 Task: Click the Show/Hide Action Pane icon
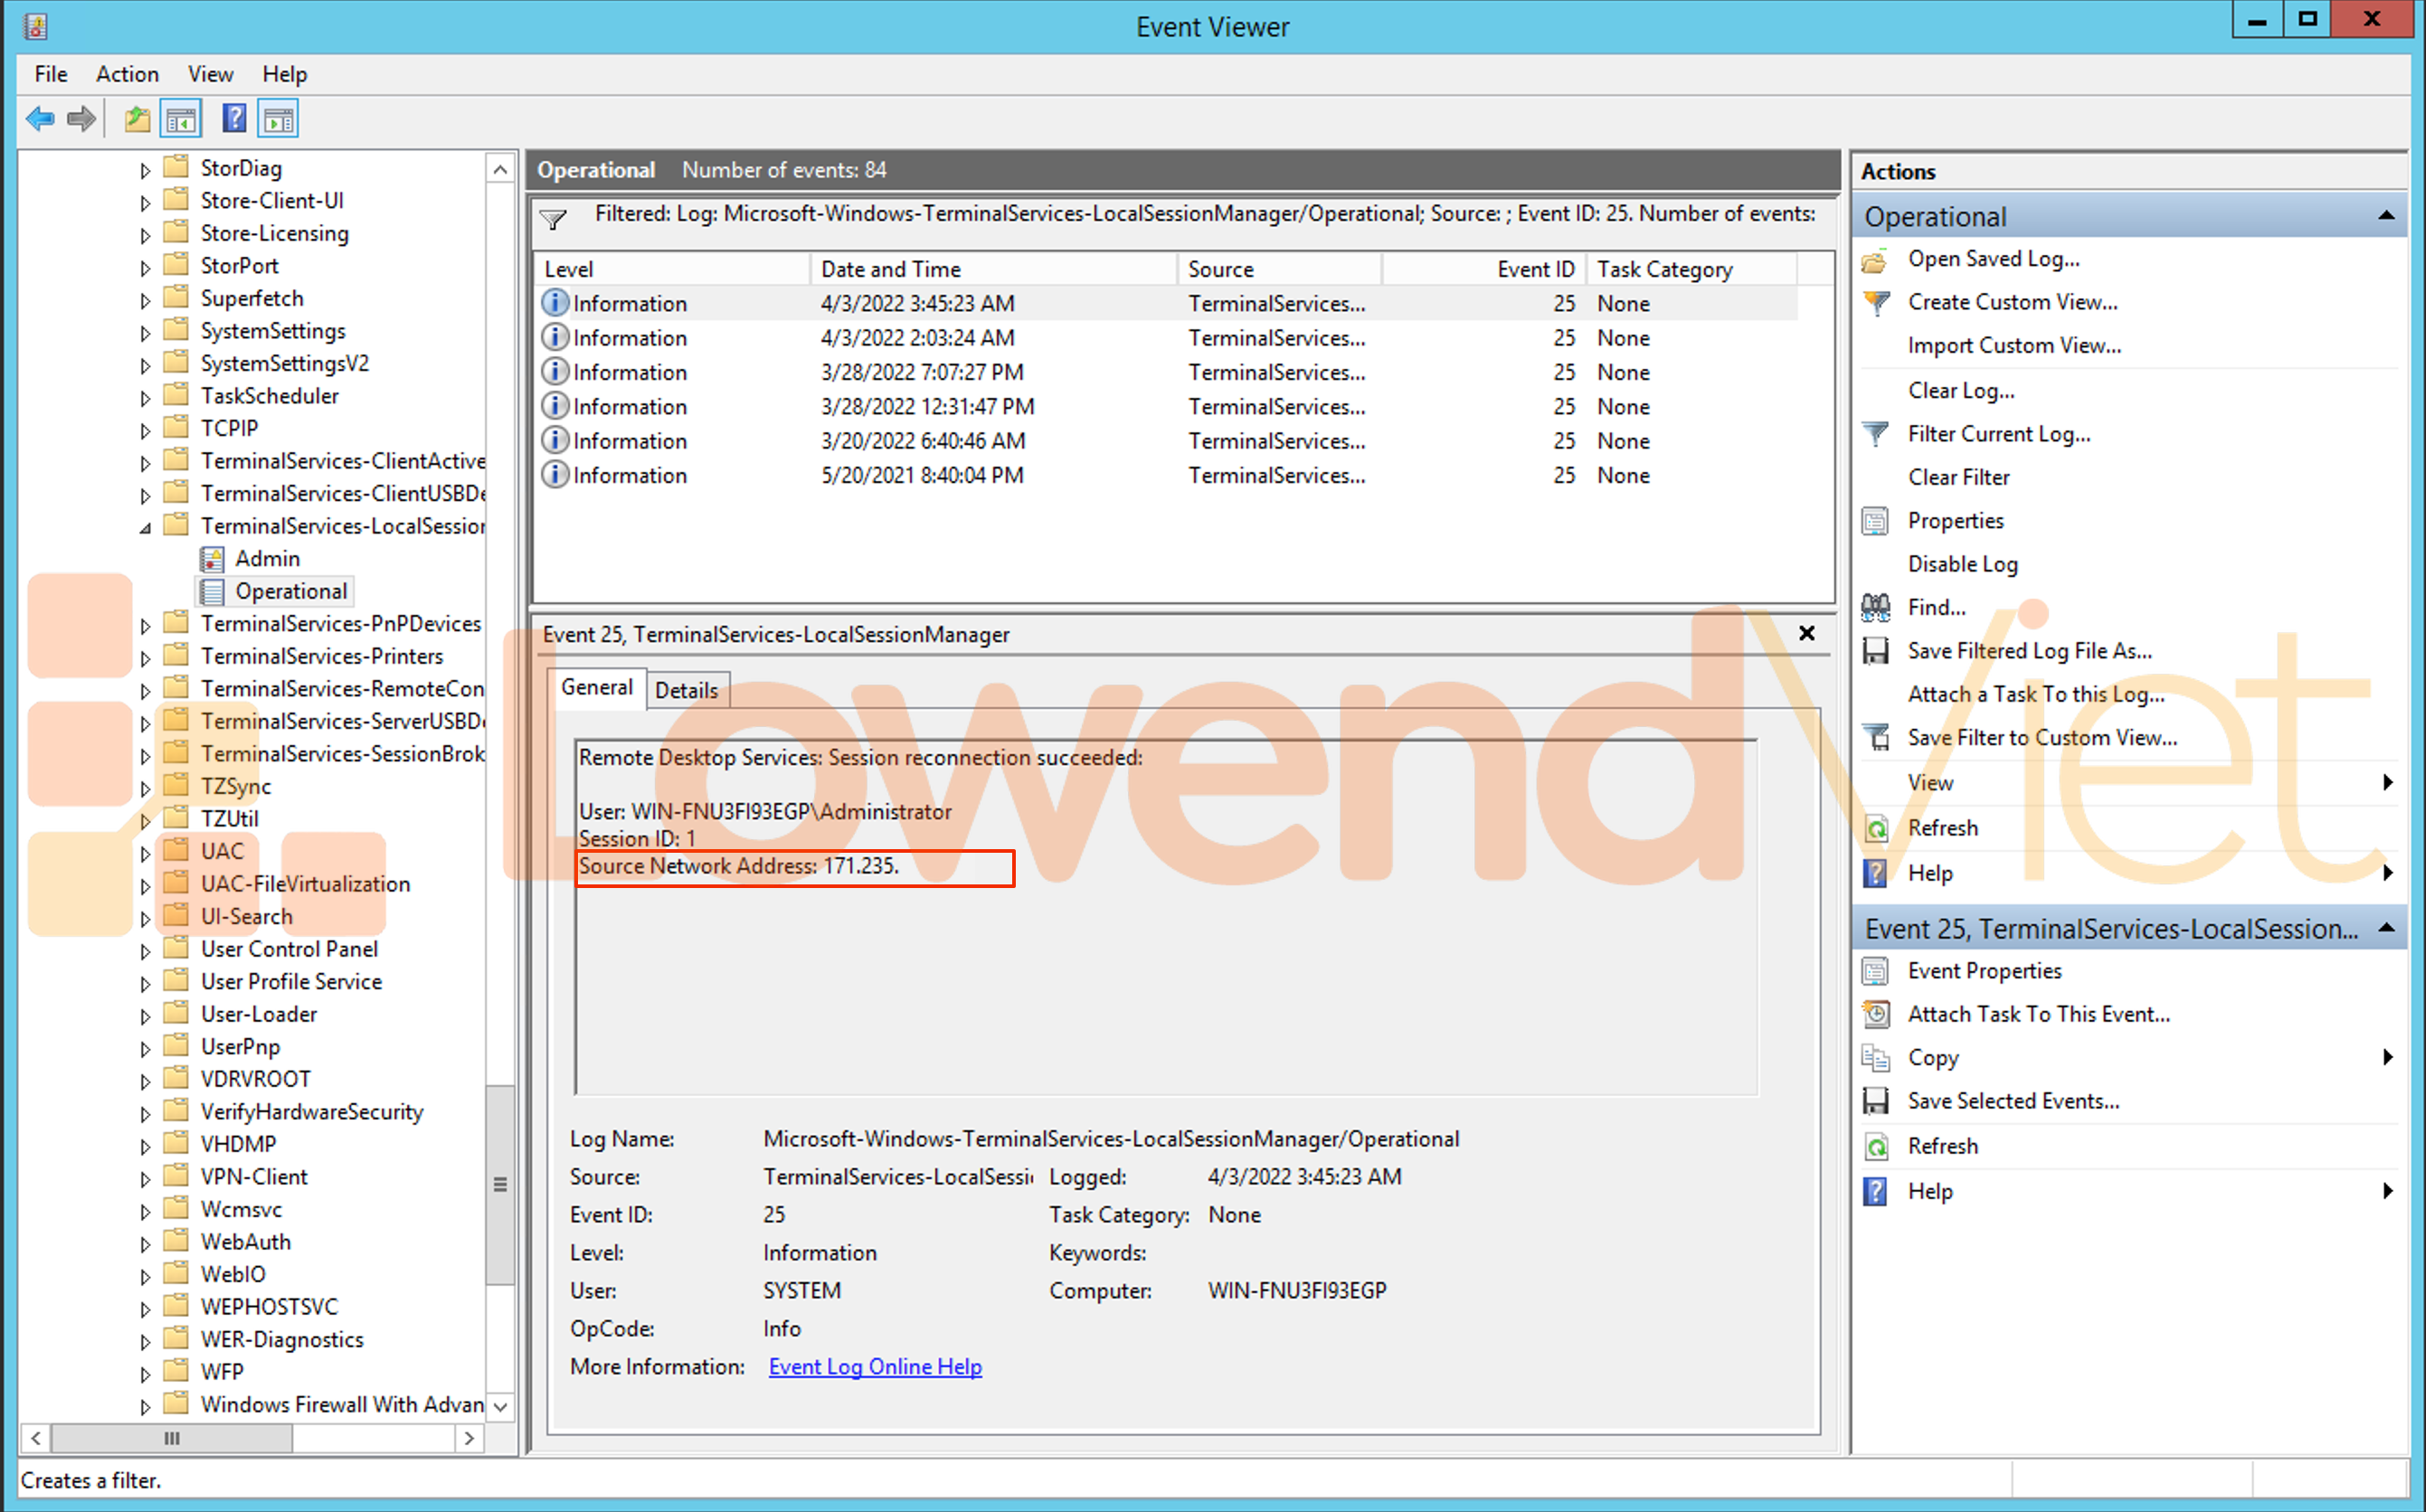point(279,119)
